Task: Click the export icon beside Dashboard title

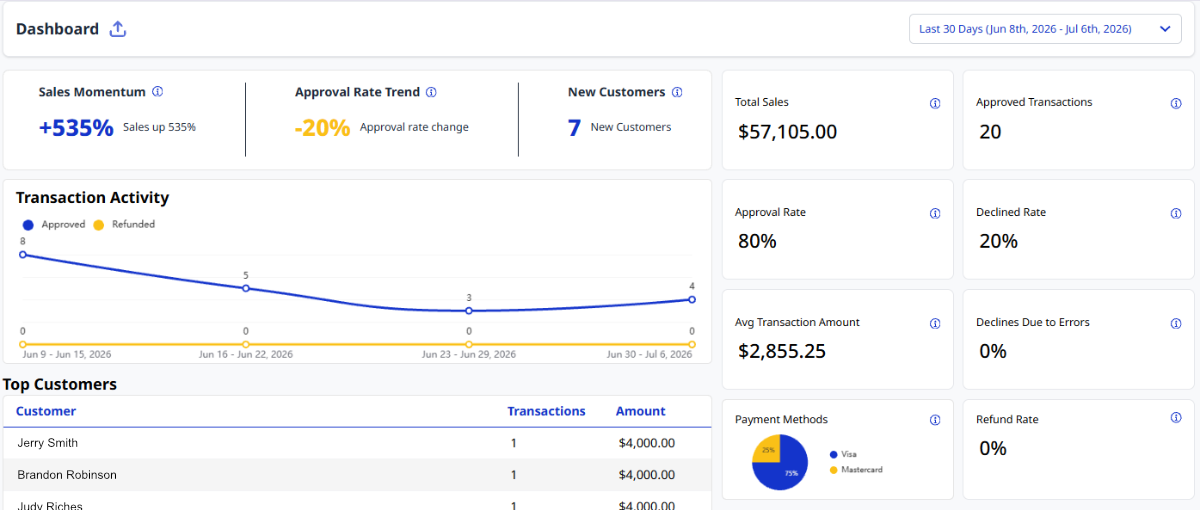Action: [118, 29]
